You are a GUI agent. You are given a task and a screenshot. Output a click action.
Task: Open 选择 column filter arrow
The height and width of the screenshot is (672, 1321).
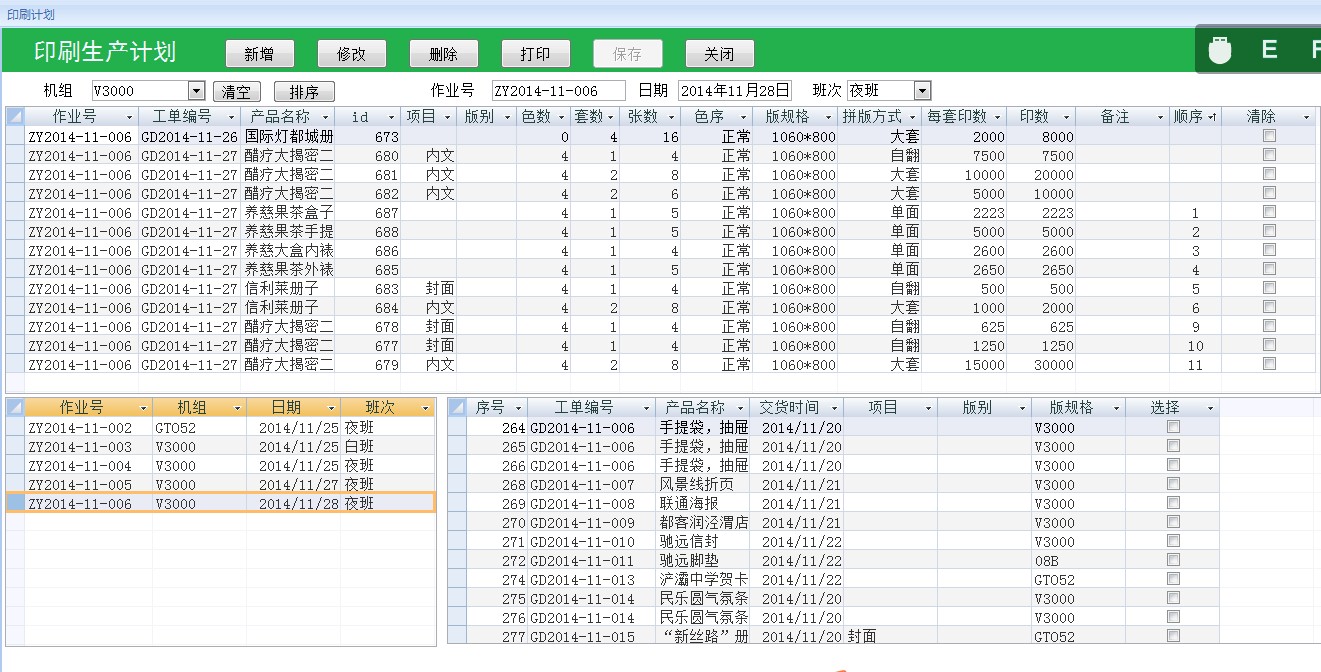coord(1211,408)
